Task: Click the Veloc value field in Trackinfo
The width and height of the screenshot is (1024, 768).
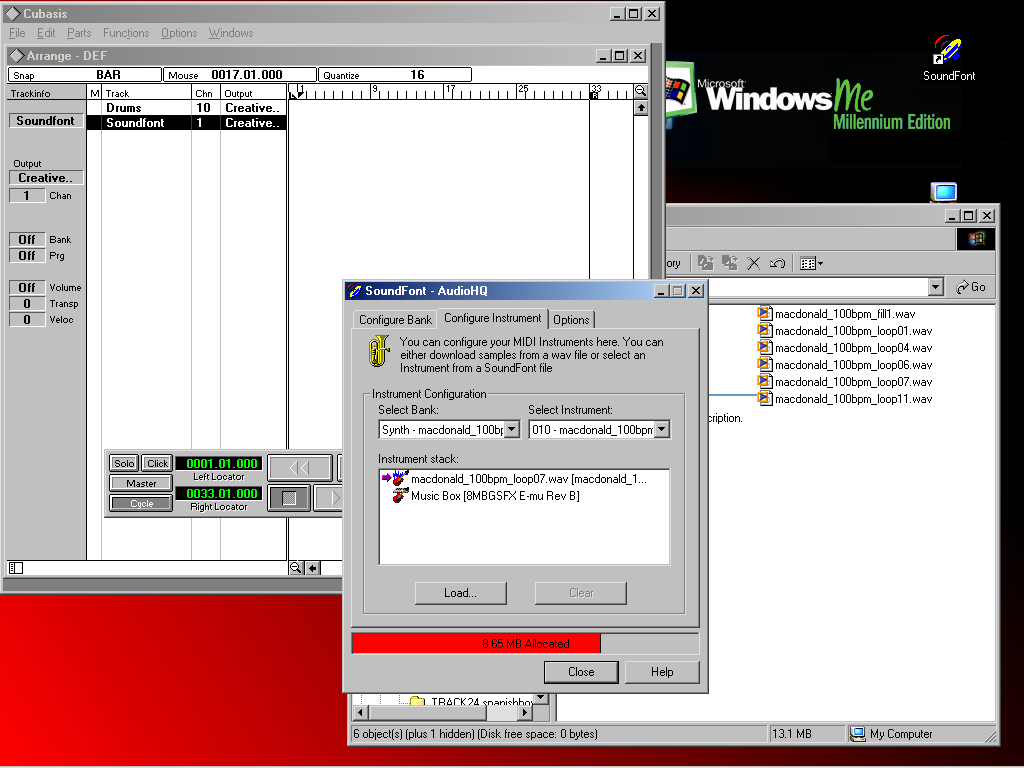Action: click(27, 319)
